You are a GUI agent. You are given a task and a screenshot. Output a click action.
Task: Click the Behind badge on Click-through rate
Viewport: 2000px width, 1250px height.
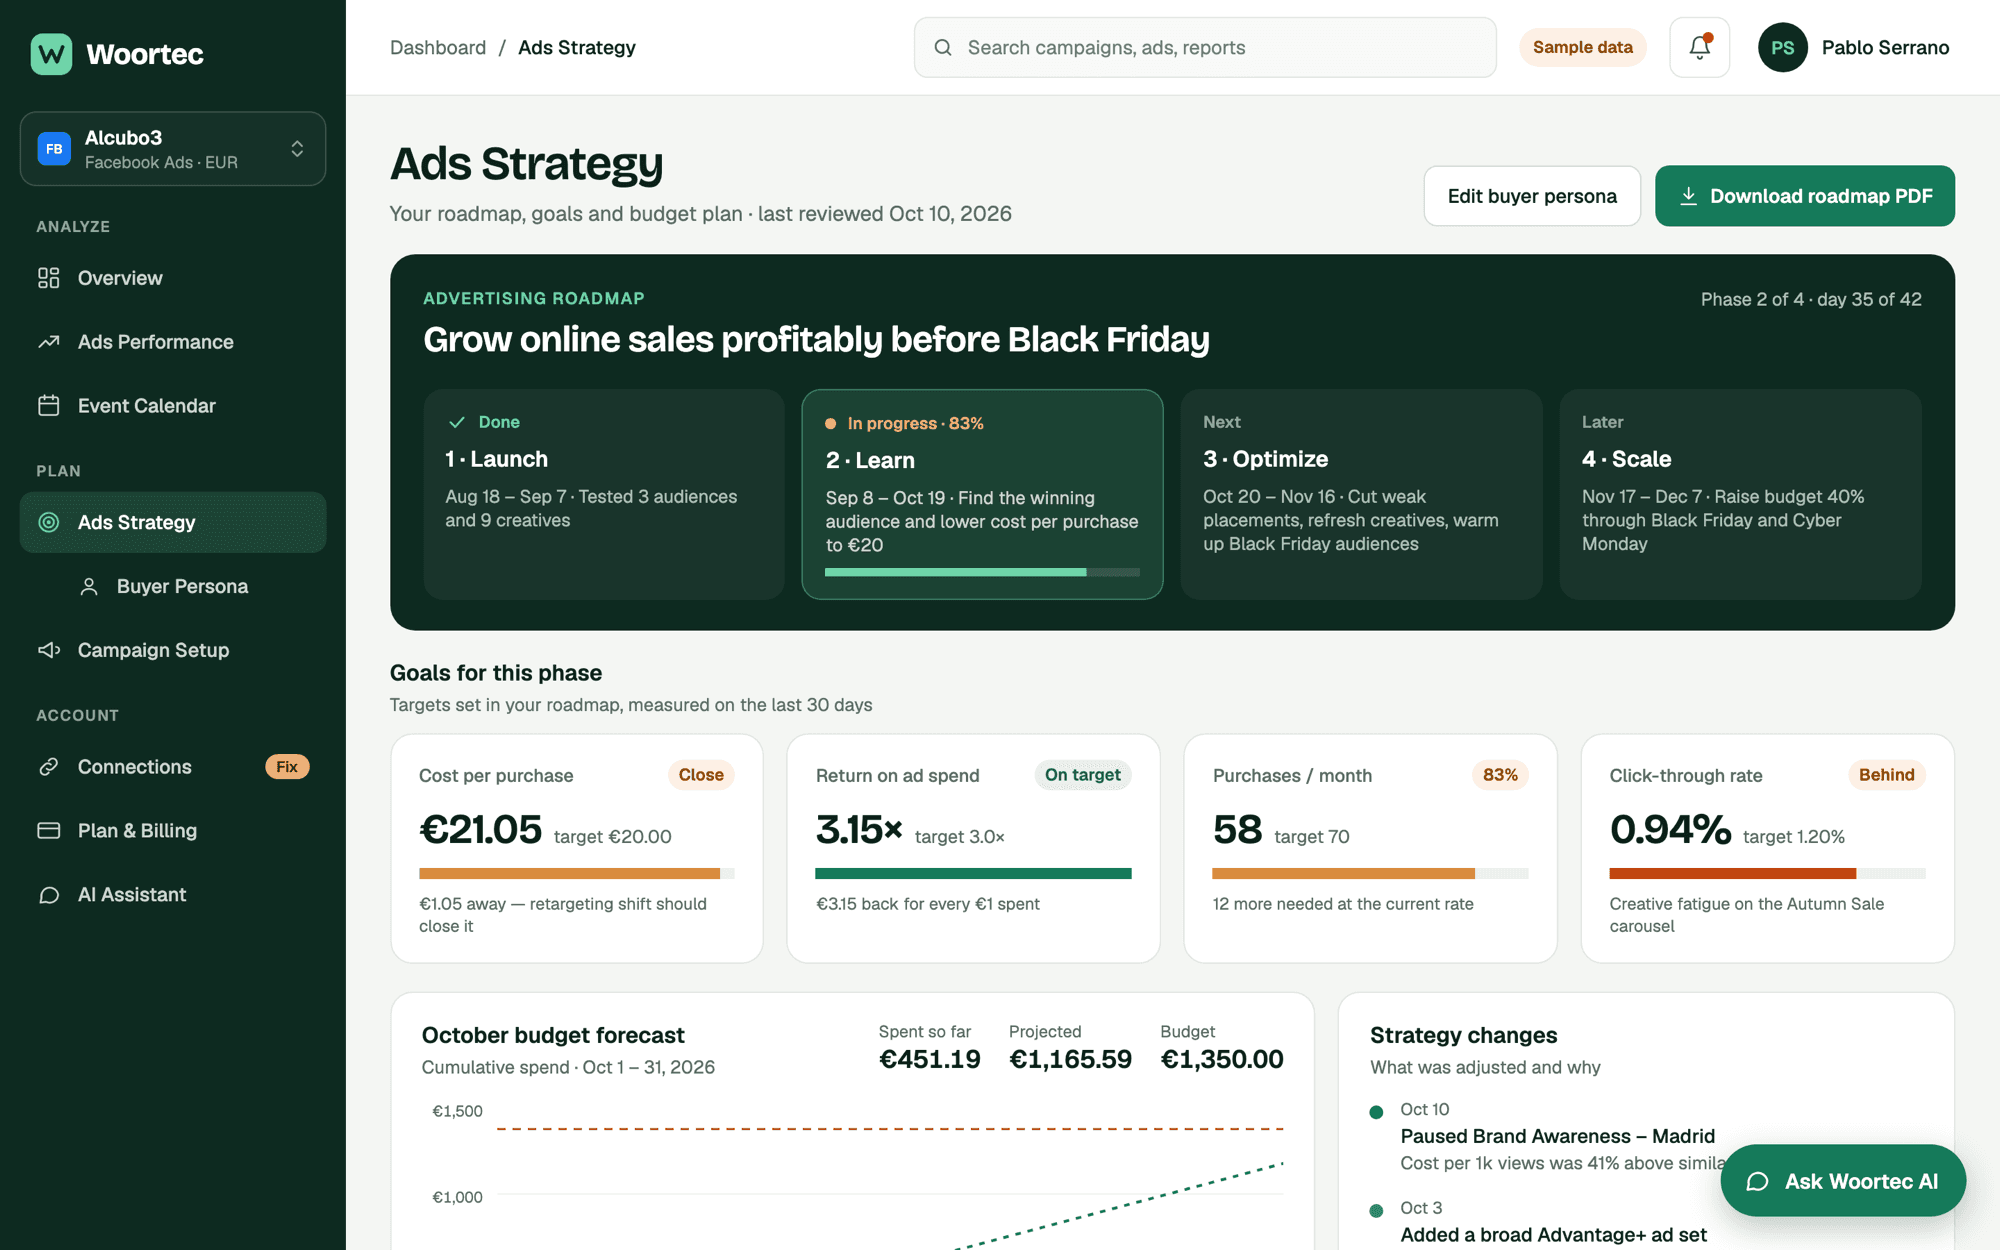tap(1886, 775)
